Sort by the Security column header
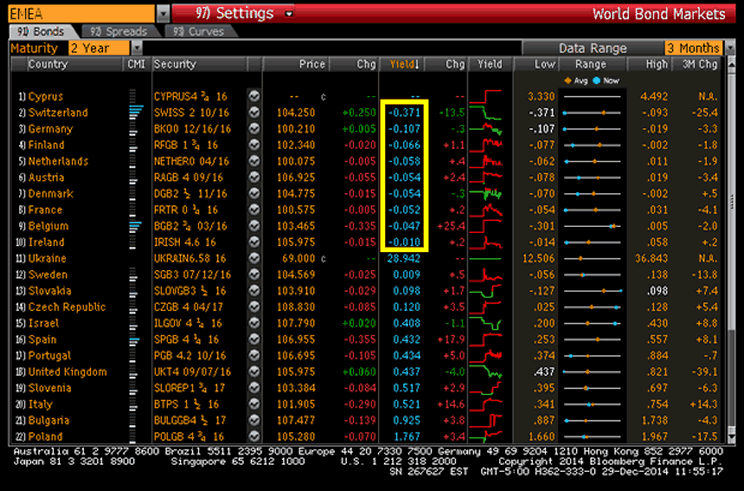This screenshot has width=744, height=491. [x=199, y=64]
